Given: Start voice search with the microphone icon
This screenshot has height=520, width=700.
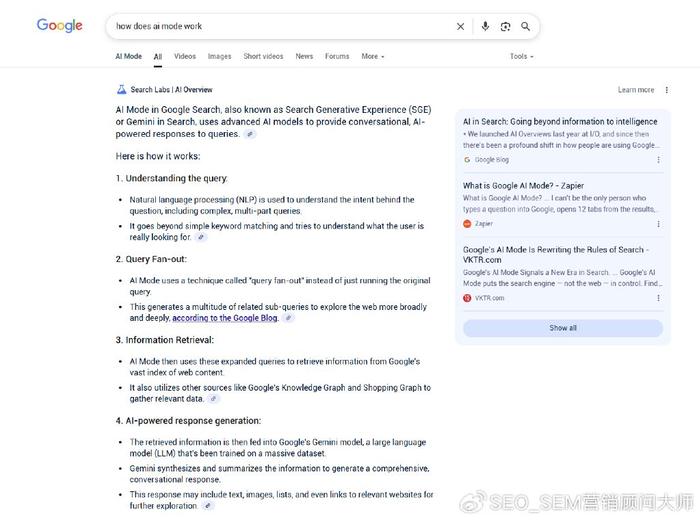Looking at the screenshot, I should click(485, 26).
